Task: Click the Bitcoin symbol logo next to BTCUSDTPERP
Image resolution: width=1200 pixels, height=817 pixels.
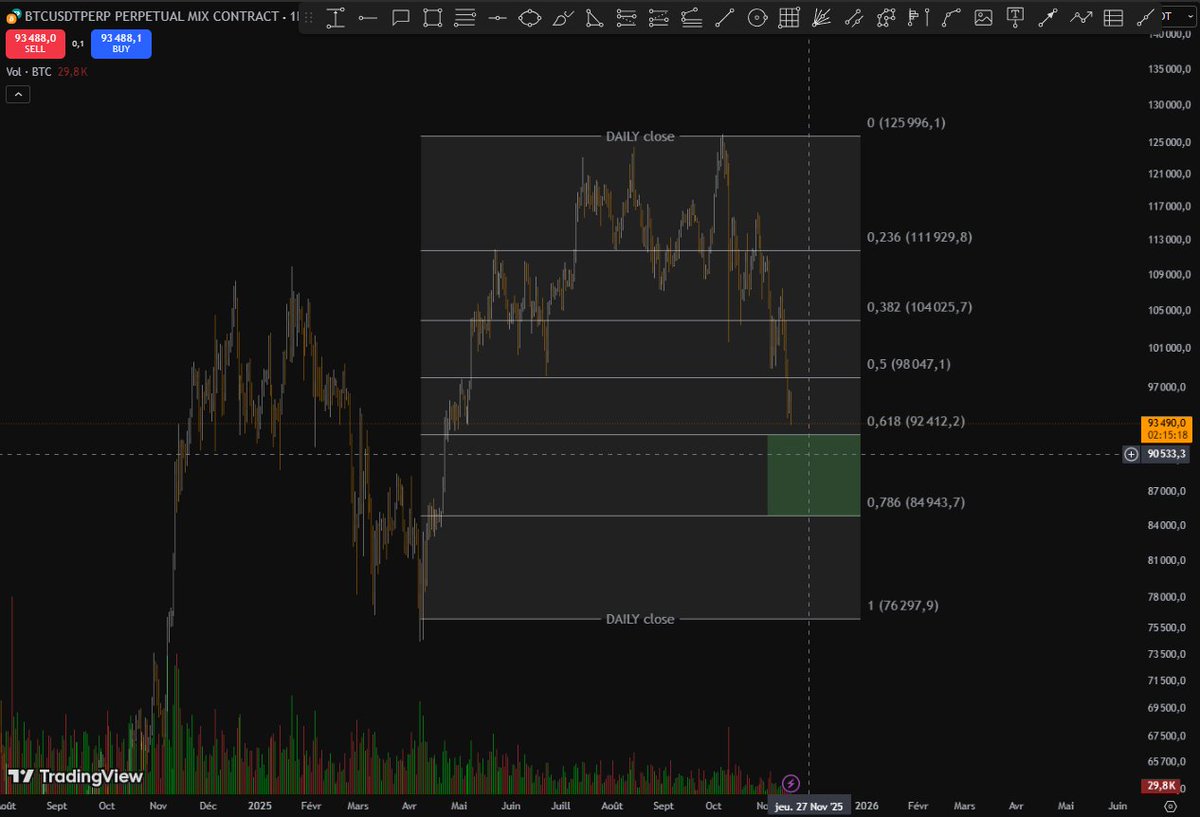Action: click(13, 17)
